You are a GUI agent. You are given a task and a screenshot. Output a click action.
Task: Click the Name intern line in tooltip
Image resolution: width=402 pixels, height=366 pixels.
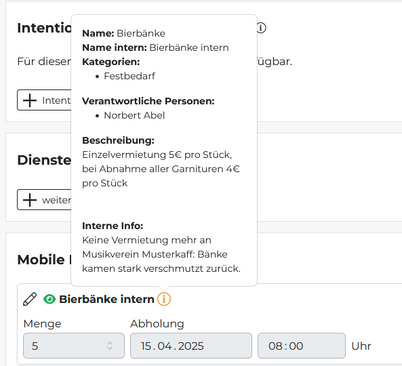point(155,48)
